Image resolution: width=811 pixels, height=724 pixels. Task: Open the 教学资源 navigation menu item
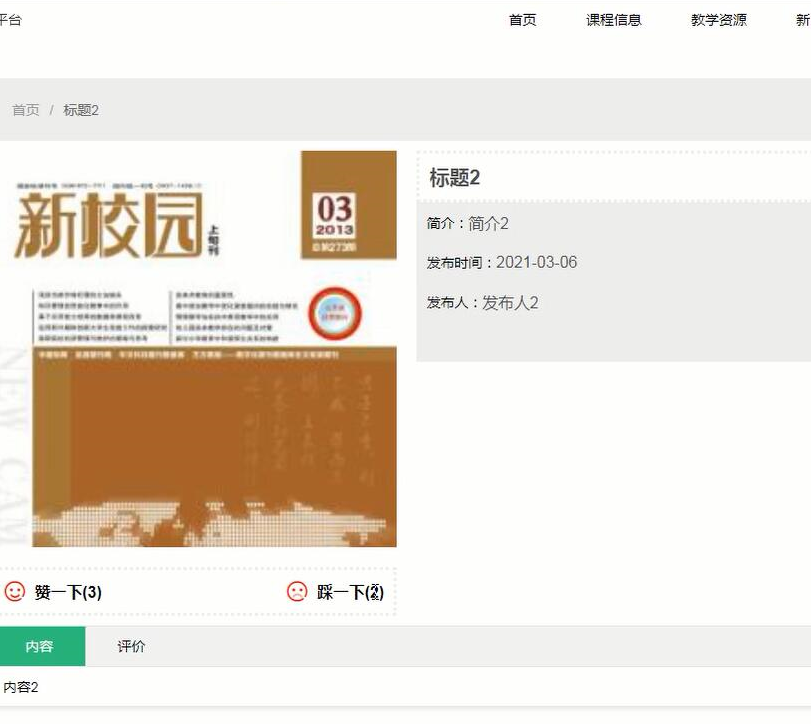click(718, 20)
